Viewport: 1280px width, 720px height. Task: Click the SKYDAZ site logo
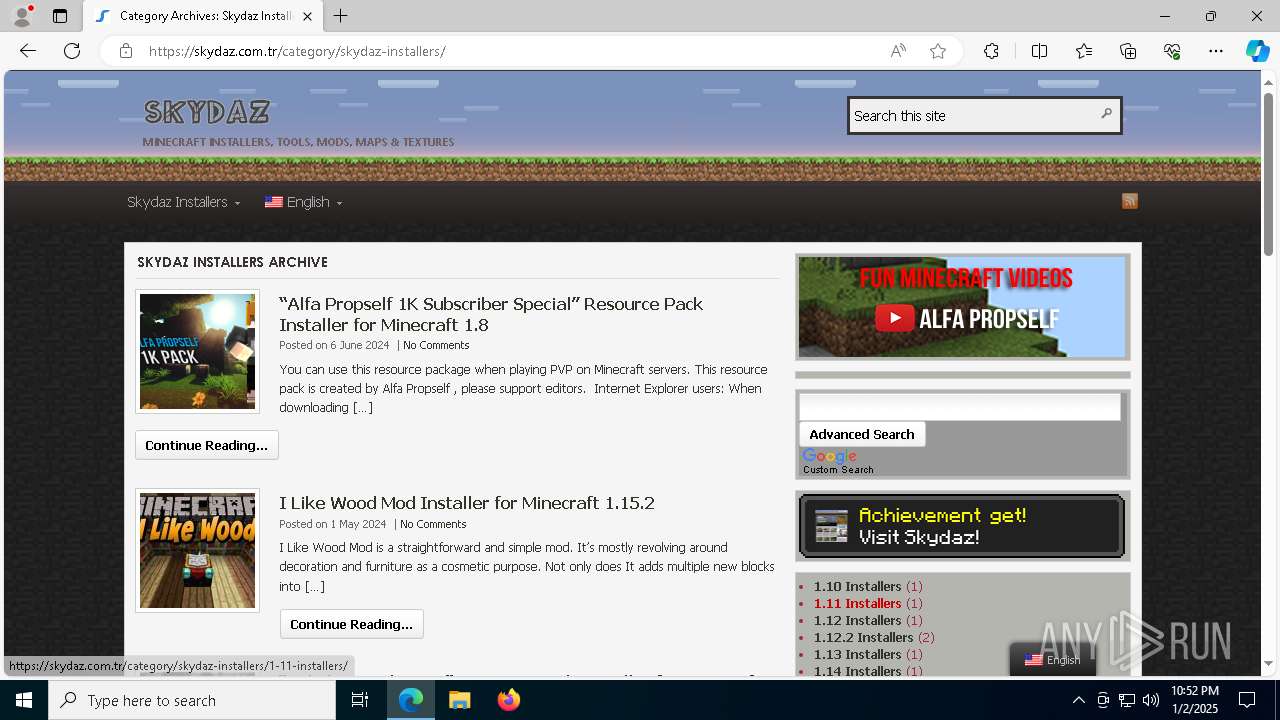[207, 111]
